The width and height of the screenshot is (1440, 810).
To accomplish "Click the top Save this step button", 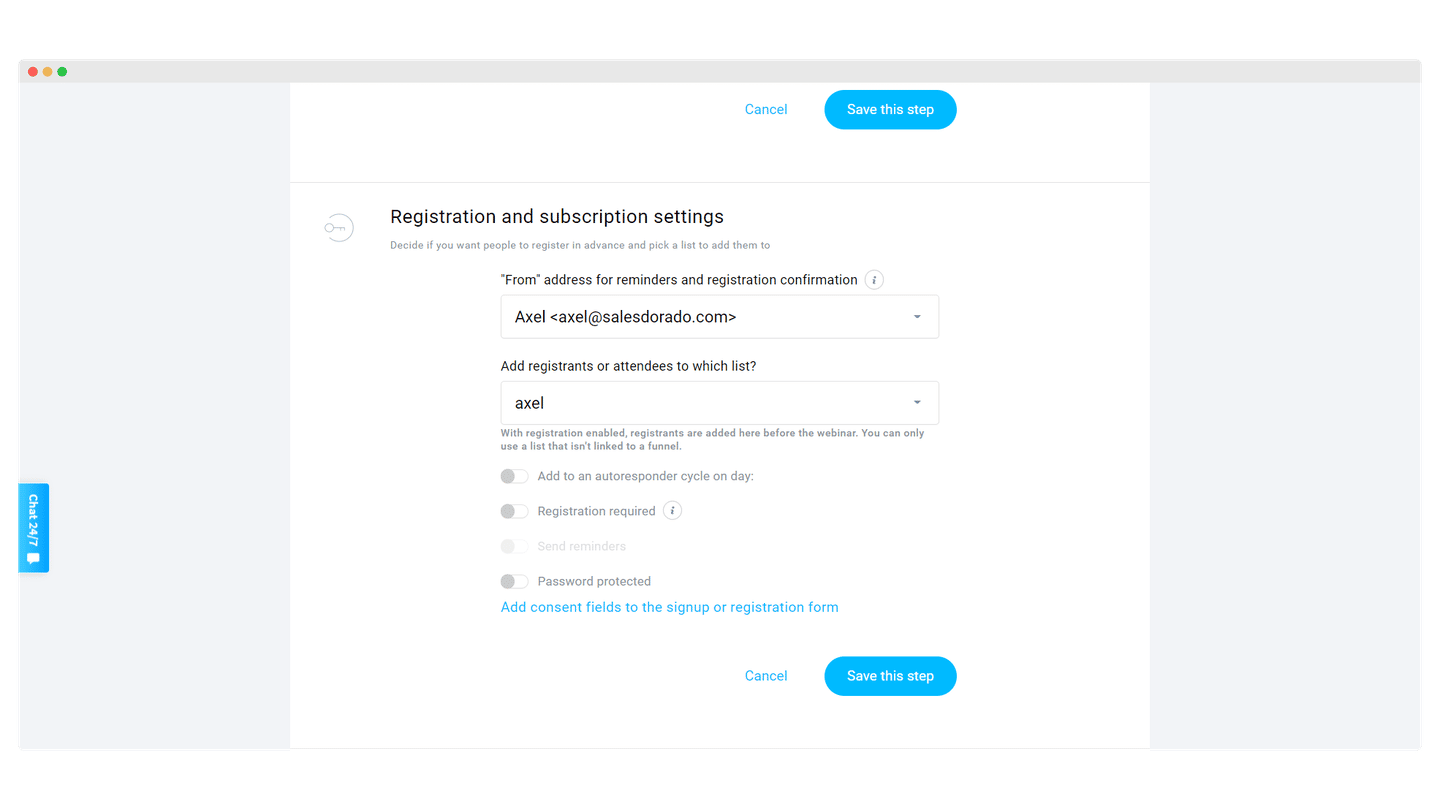I will coord(890,110).
